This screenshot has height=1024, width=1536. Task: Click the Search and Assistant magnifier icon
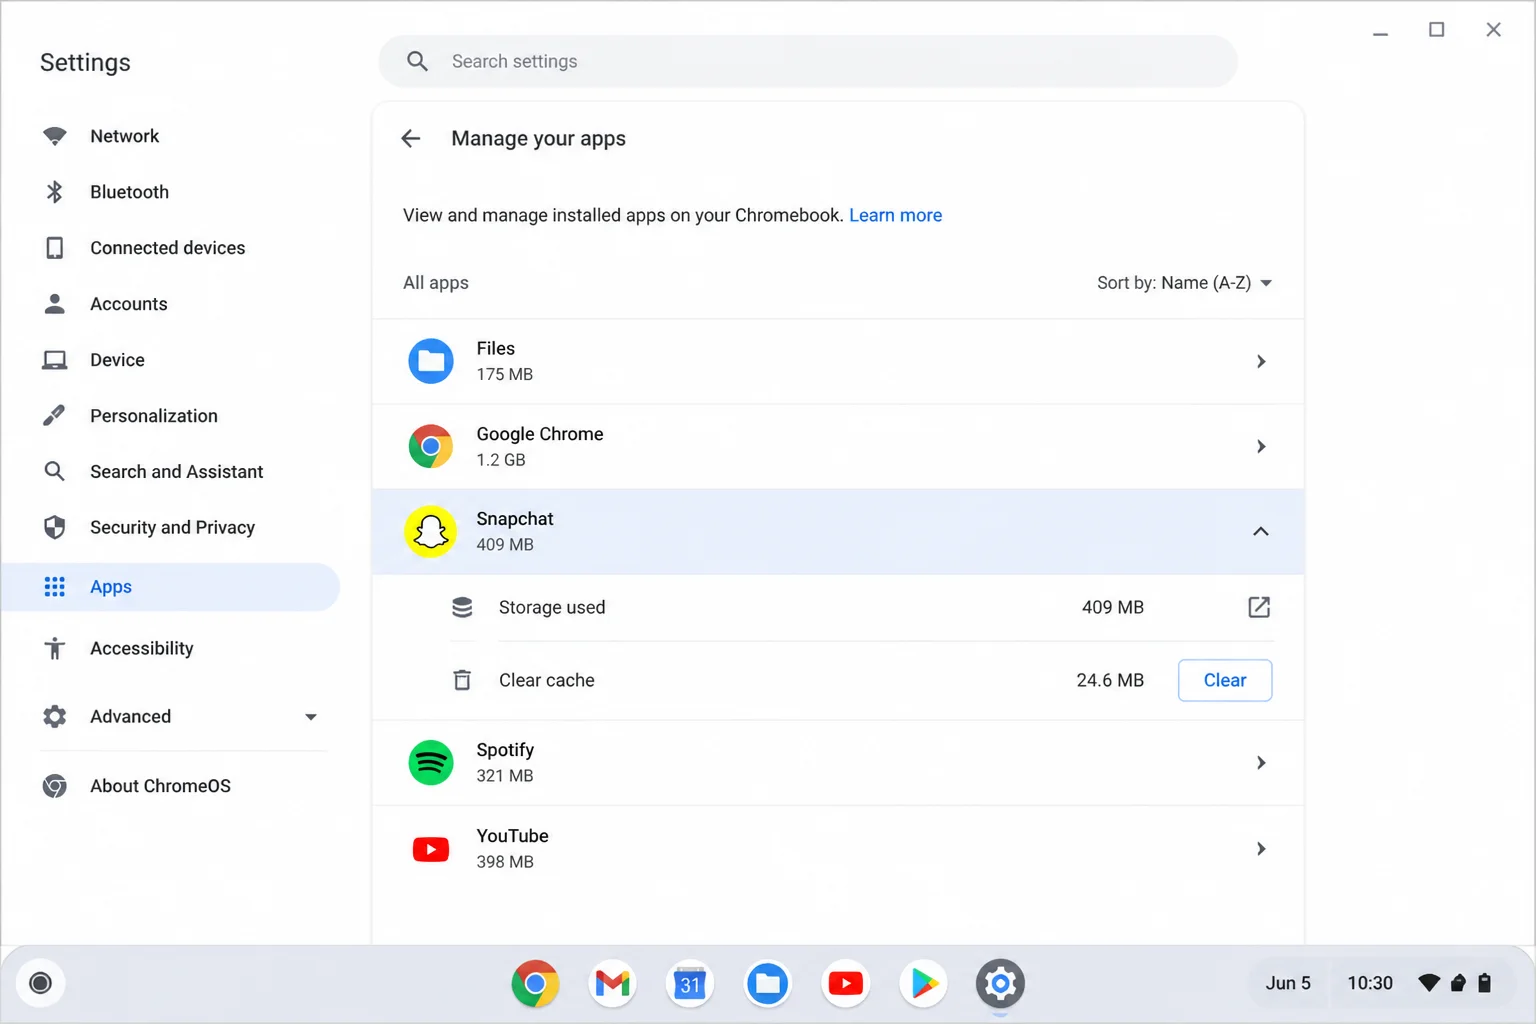pyautogui.click(x=55, y=471)
